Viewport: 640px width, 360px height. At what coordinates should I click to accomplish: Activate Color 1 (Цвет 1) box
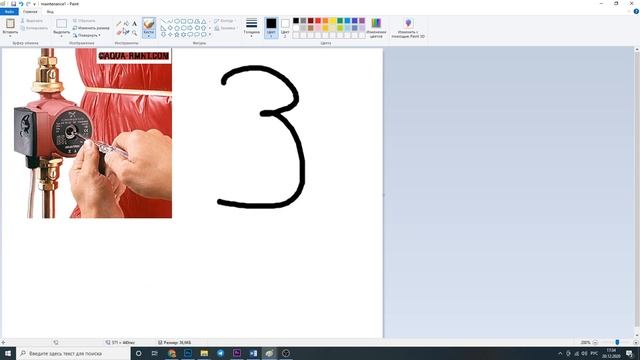tap(271, 28)
